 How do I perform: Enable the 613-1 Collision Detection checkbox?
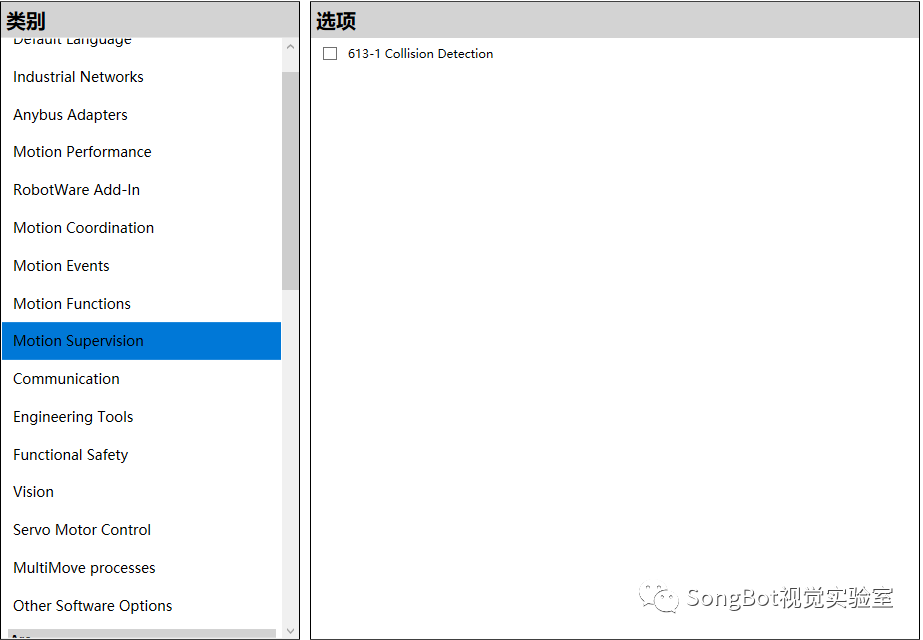tap(330, 54)
